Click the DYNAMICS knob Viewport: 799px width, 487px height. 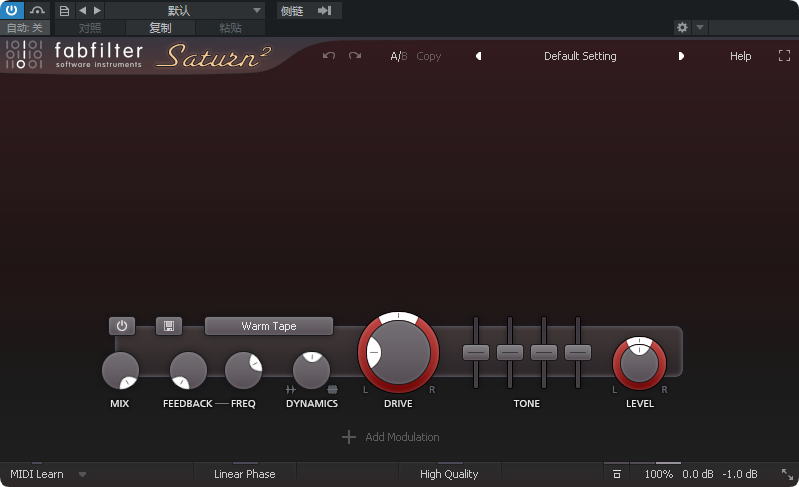pyautogui.click(x=311, y=370)
